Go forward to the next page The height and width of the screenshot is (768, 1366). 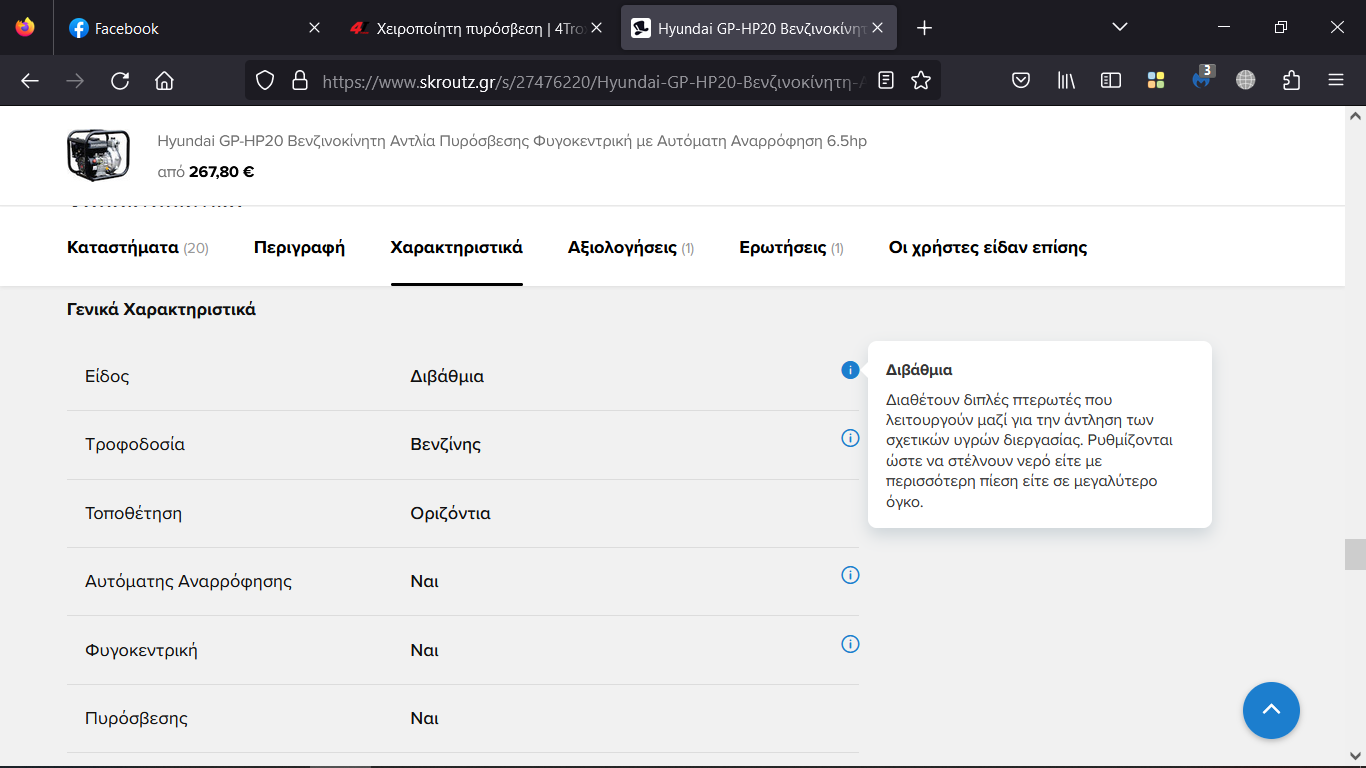(x=75, y=80)
